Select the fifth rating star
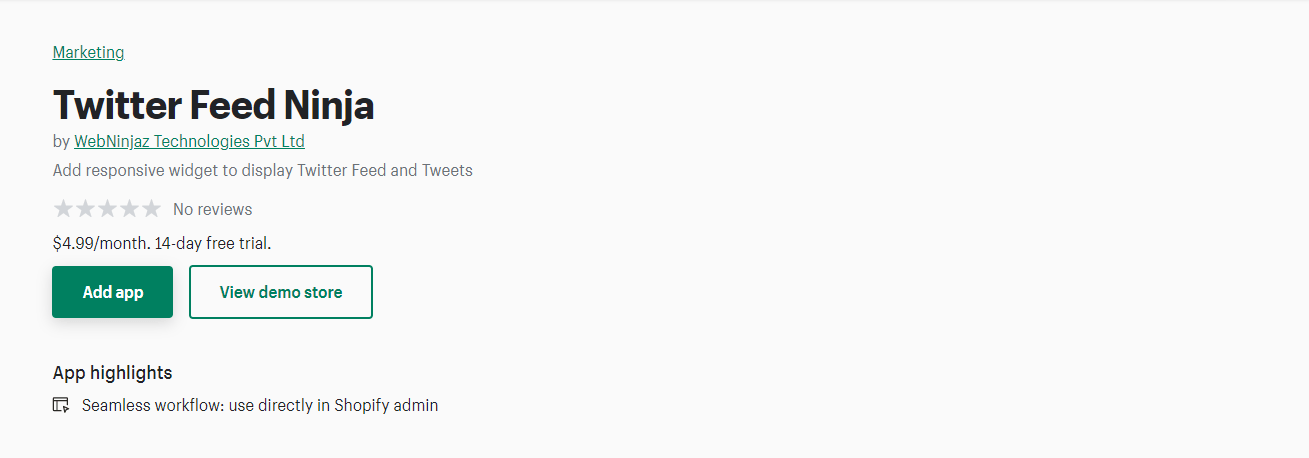This screenshot has height=458, width=1309. click(x=151, y=209)
